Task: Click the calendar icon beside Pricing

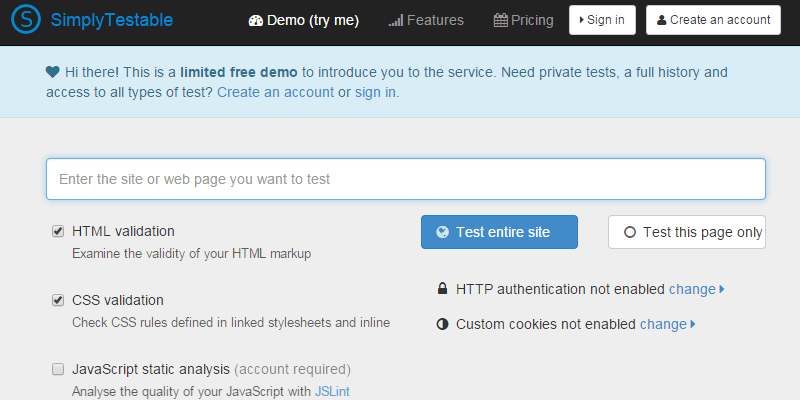Action: 500,20
